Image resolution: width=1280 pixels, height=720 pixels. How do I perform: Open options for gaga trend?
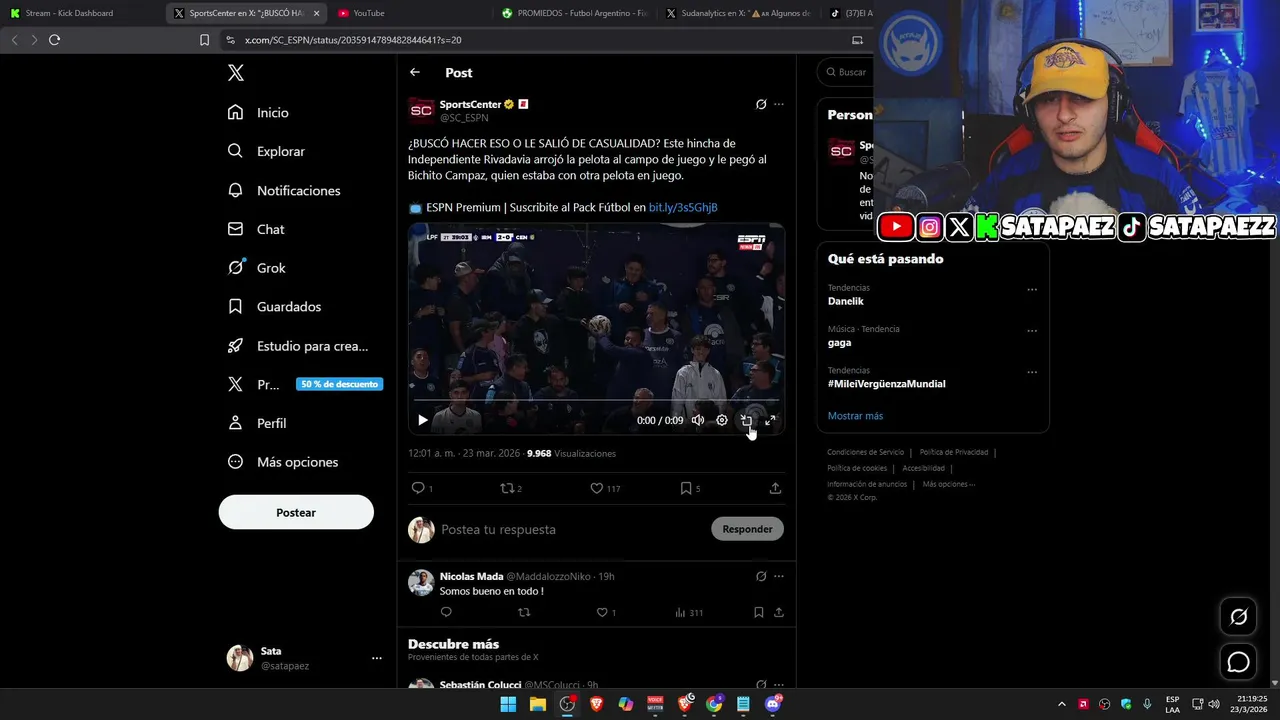coord(1032,331)
